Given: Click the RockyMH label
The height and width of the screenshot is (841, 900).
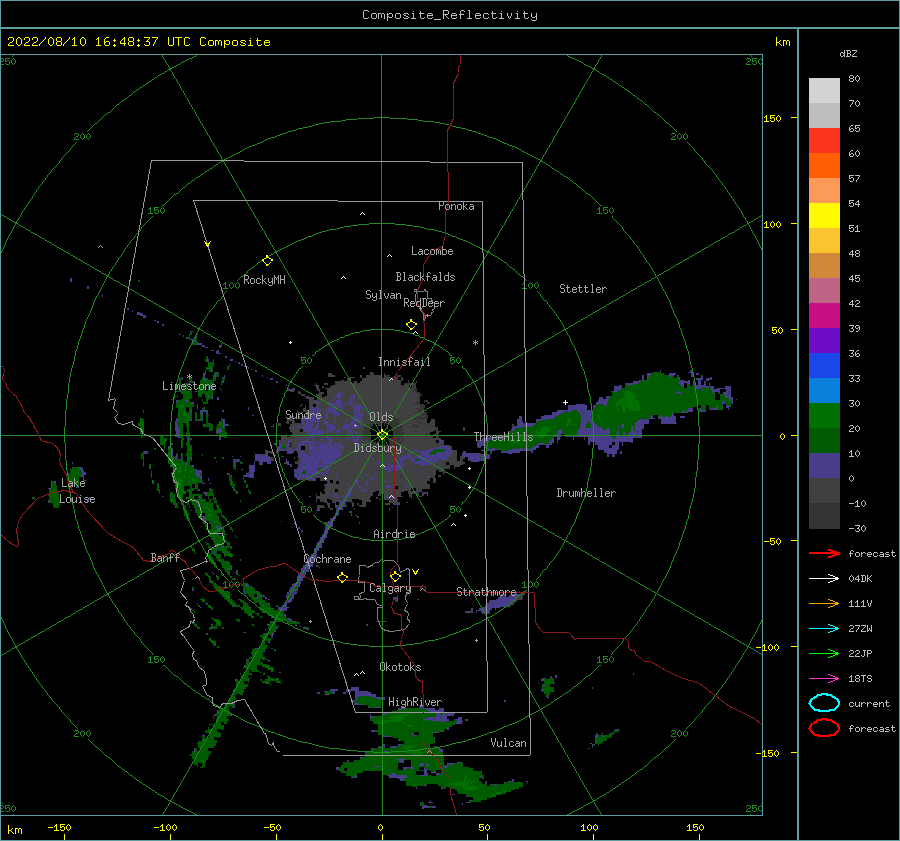Looking at the screenshot, I should [264, 280].
